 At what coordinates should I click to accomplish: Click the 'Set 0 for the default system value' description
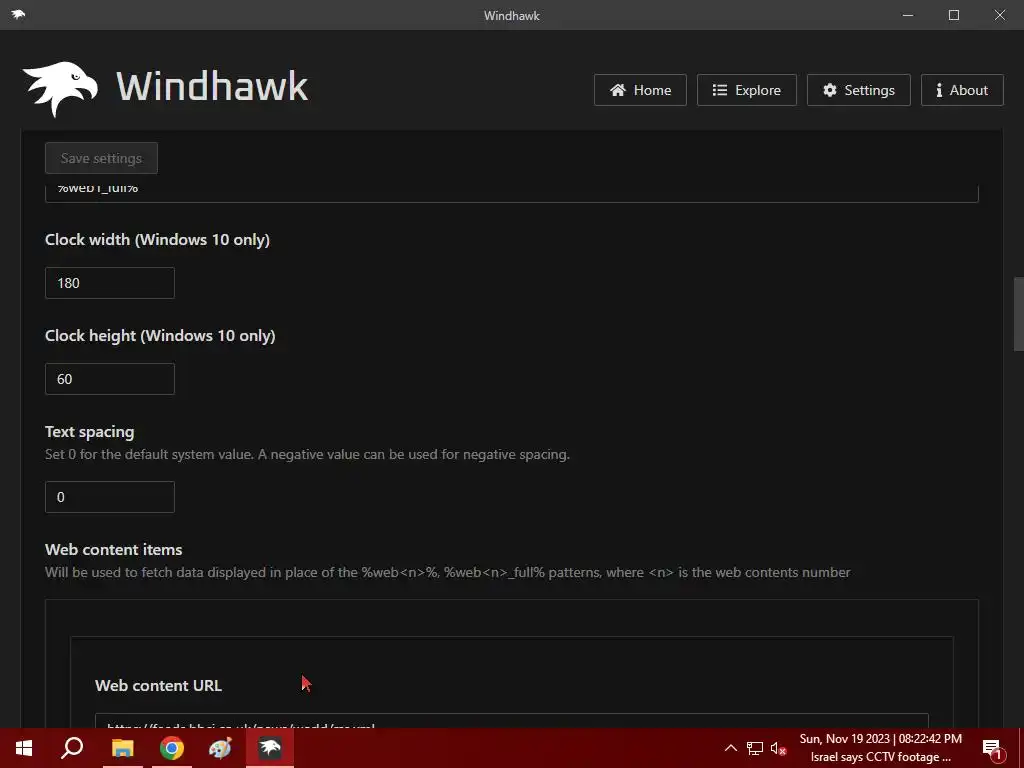tap(307, 455)
